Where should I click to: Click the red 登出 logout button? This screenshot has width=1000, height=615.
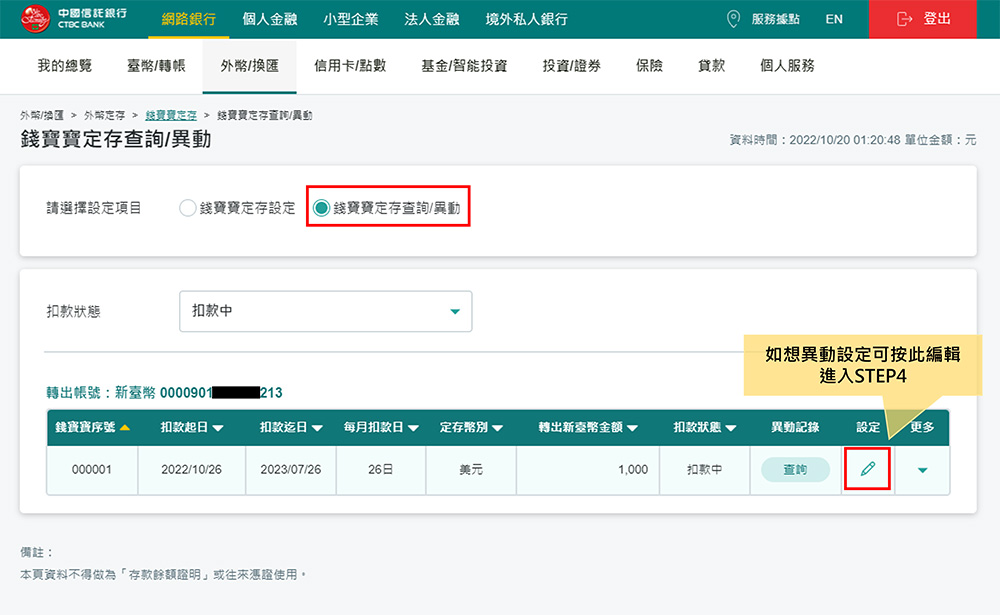(x=923, y=19)
